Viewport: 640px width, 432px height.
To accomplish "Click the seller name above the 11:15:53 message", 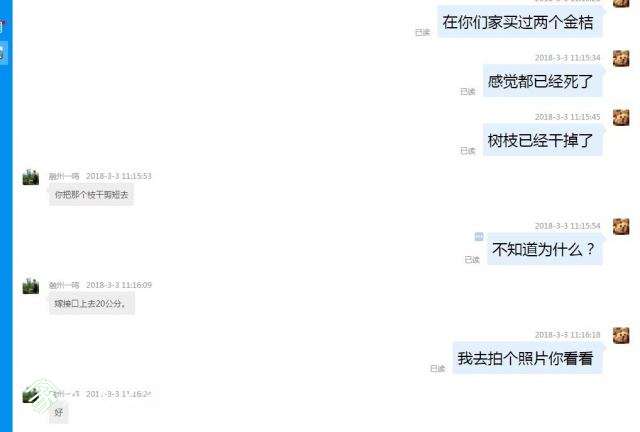I will click(64, 176).
